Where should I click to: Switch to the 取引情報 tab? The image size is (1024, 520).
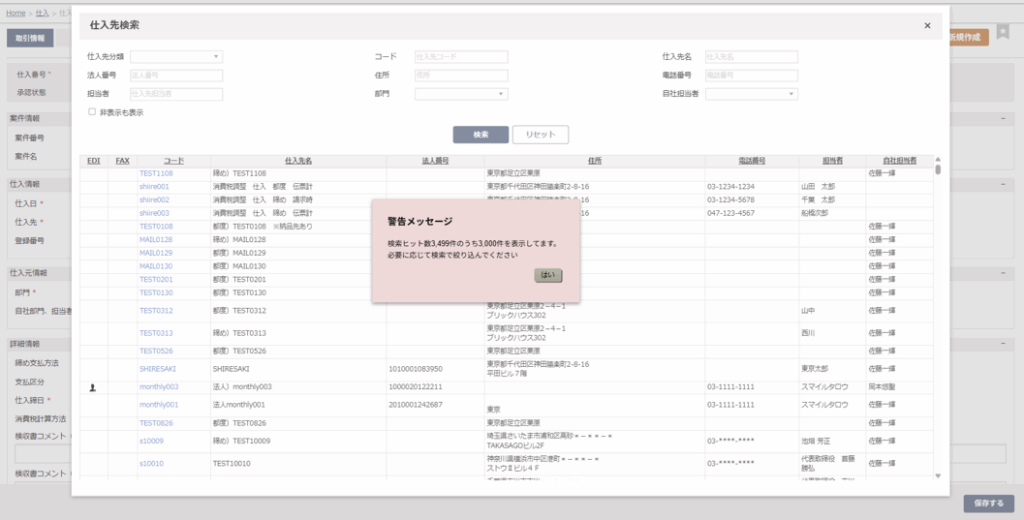click(30, 38)
